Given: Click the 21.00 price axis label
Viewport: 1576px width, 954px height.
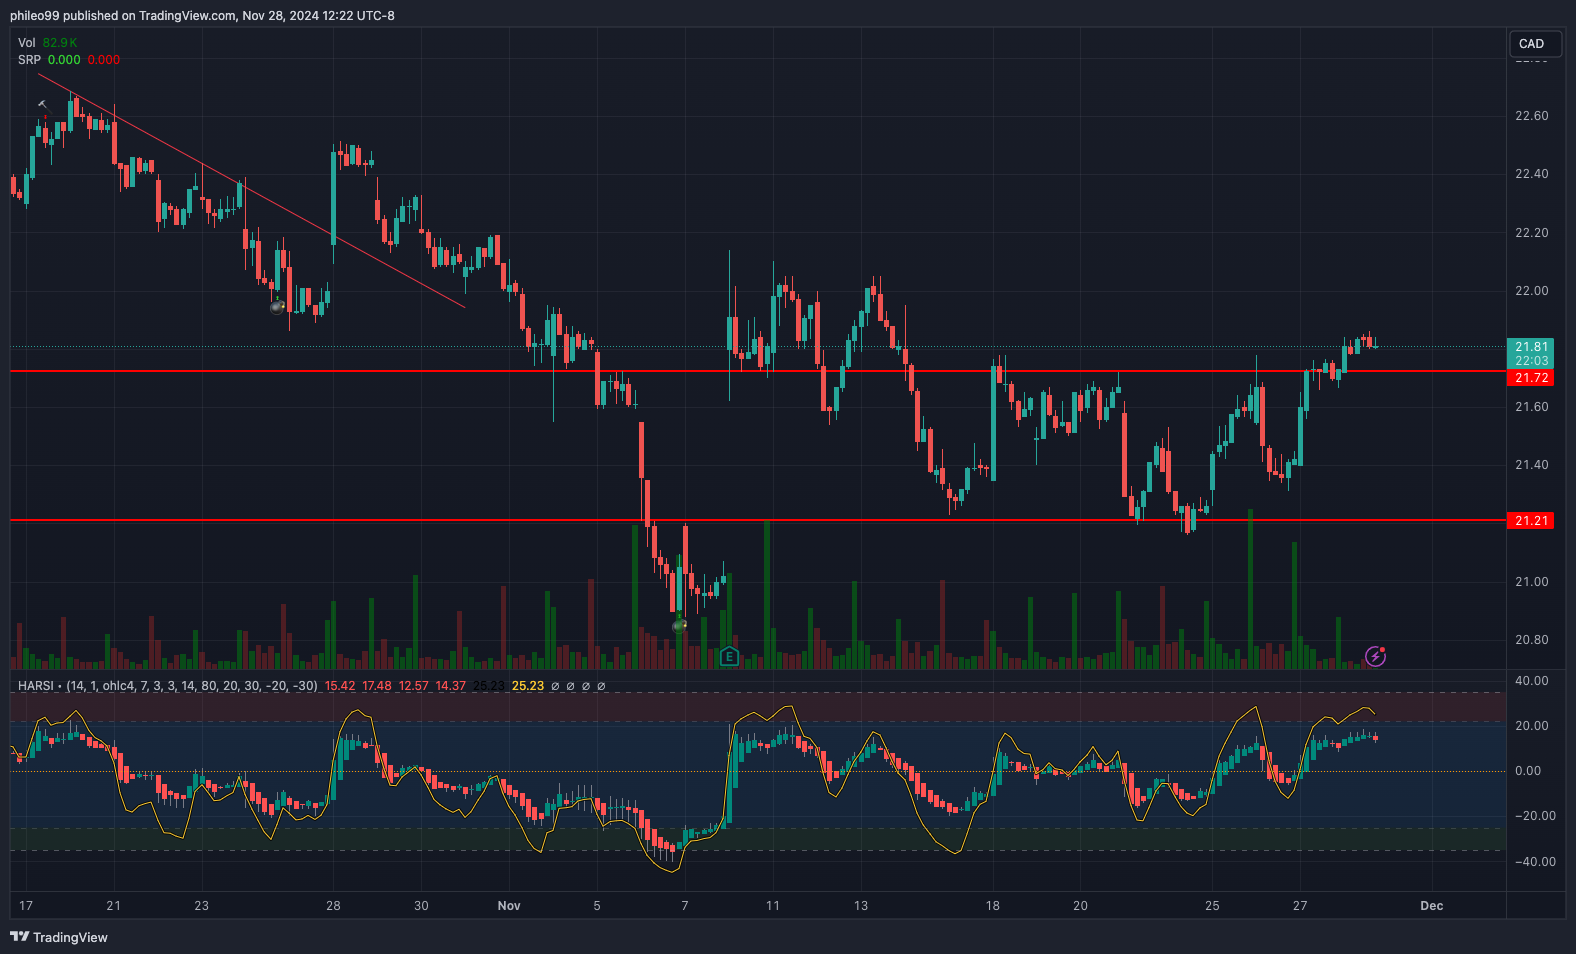Looking at the screenshot, I should tap(1531, 582).
